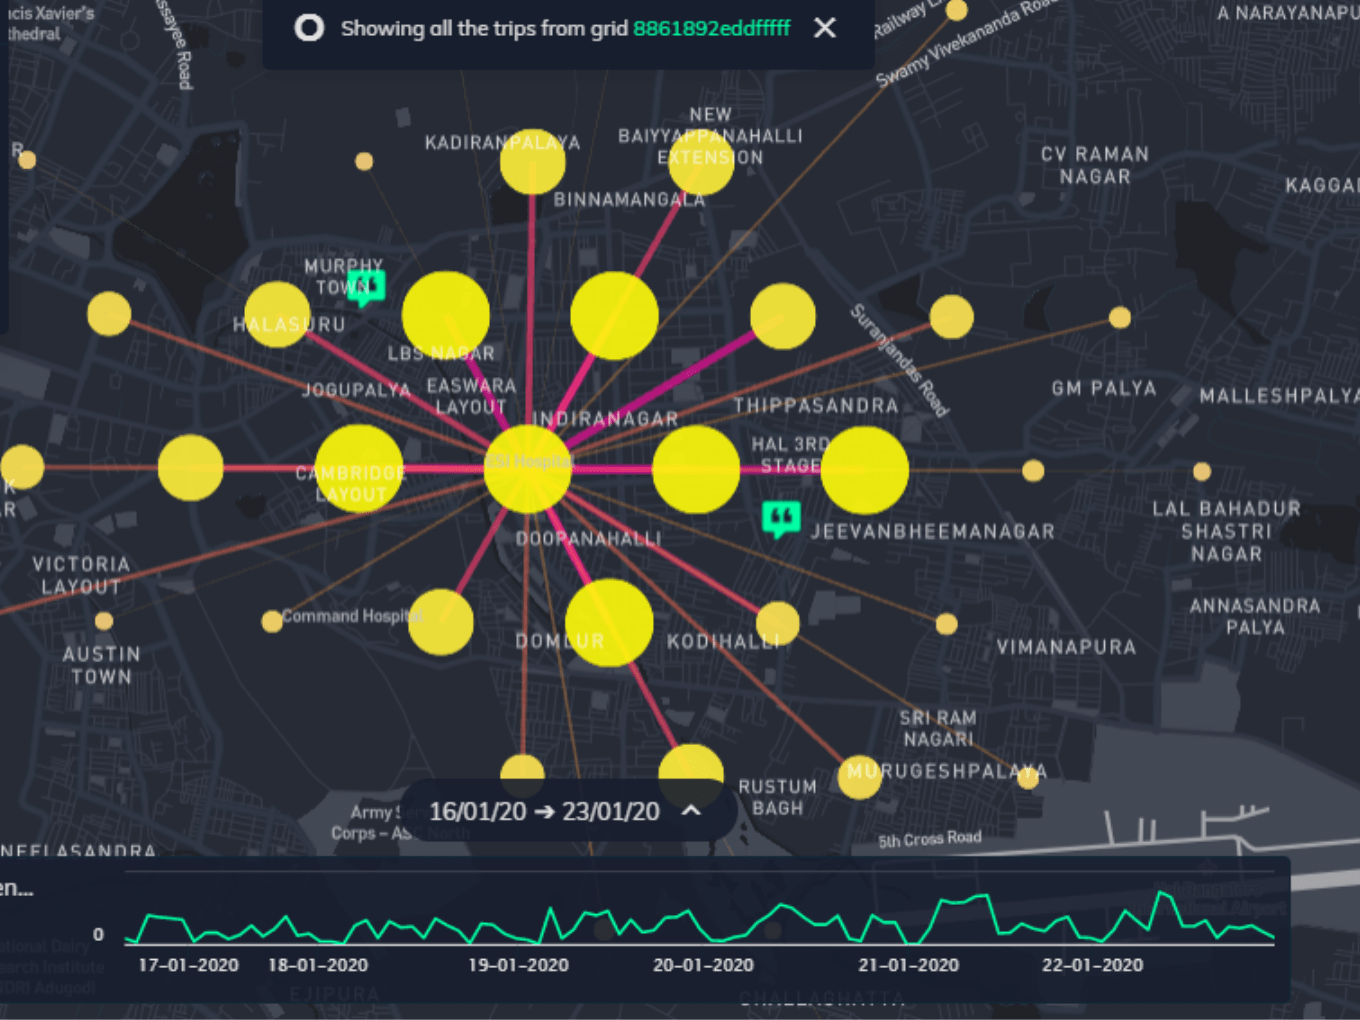This screenshot has height=1020, width=1360.
Task: Click the yellow circle at Halasuru
Action: click(277, 315)
